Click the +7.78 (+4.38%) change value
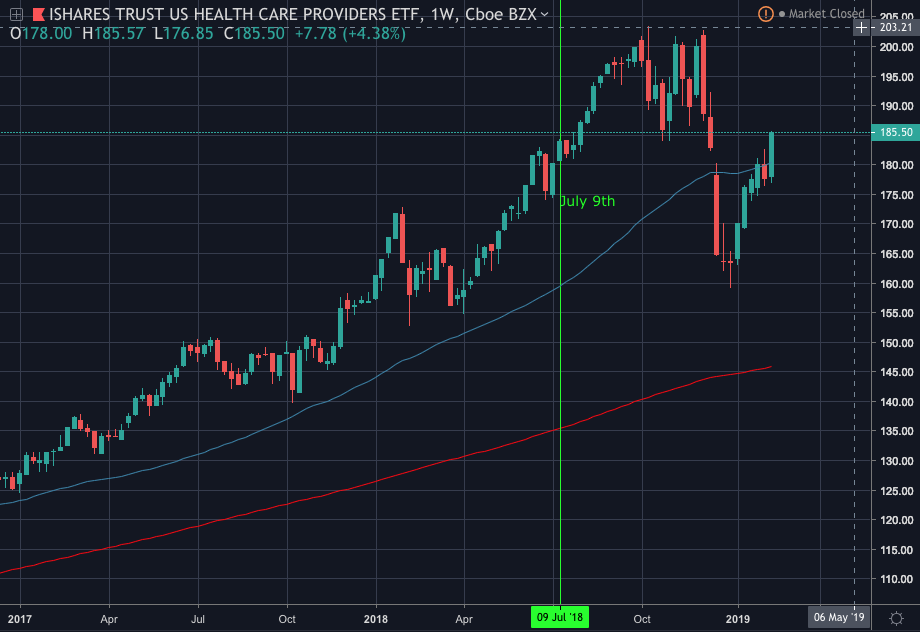This screenshot has width=920, height=632. point(350,33)
